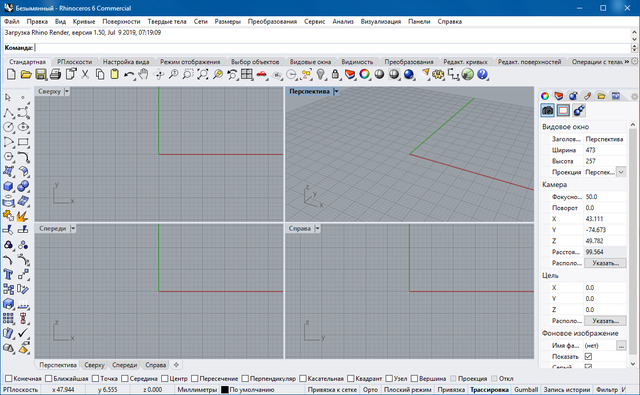Click the Print icon in toolbar
This screenshot has width=640, height=395.
(x=55, y=74)
